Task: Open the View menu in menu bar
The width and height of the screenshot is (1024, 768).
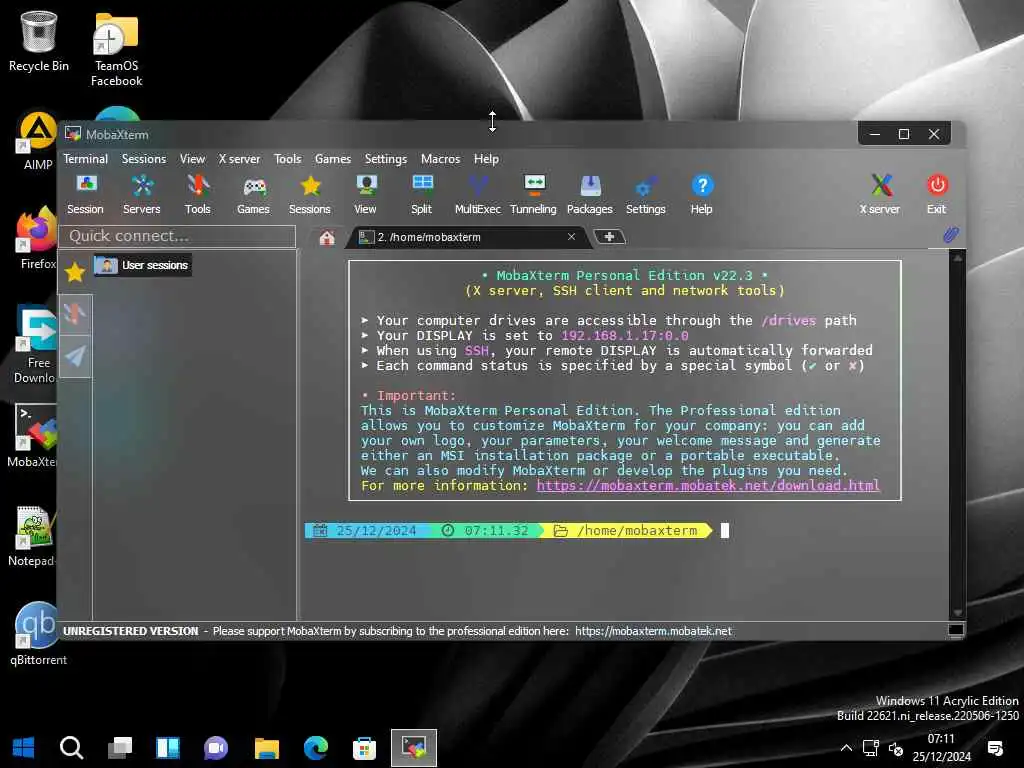Action: (x=193, y=159)
